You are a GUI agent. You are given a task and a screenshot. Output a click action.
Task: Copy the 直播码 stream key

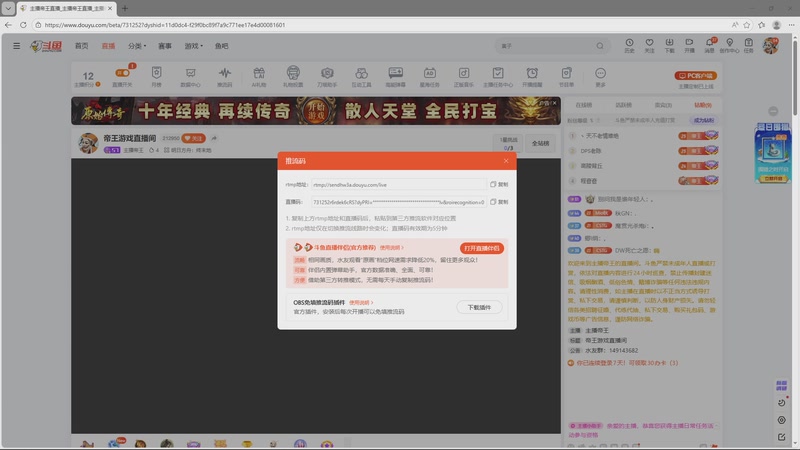[x=499, y=202]
